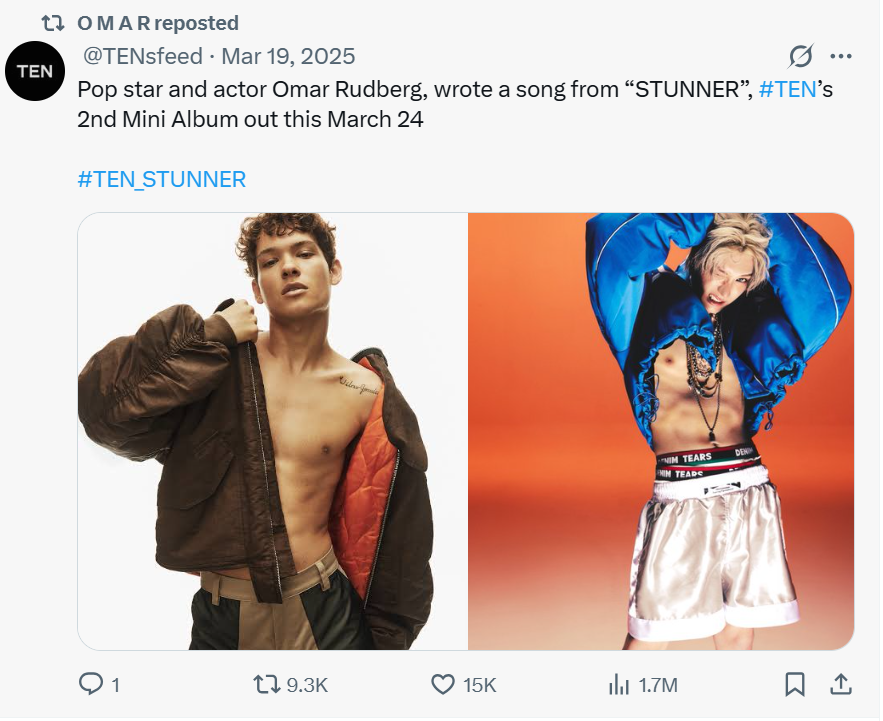Click the Grok circle-slash icon
883x721 pixels.
[x=800, y=56]
